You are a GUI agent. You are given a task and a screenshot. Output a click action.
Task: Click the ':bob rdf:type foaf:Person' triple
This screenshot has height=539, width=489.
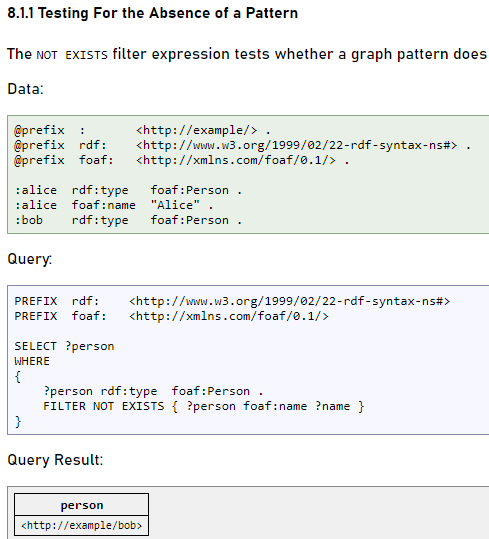128,220
